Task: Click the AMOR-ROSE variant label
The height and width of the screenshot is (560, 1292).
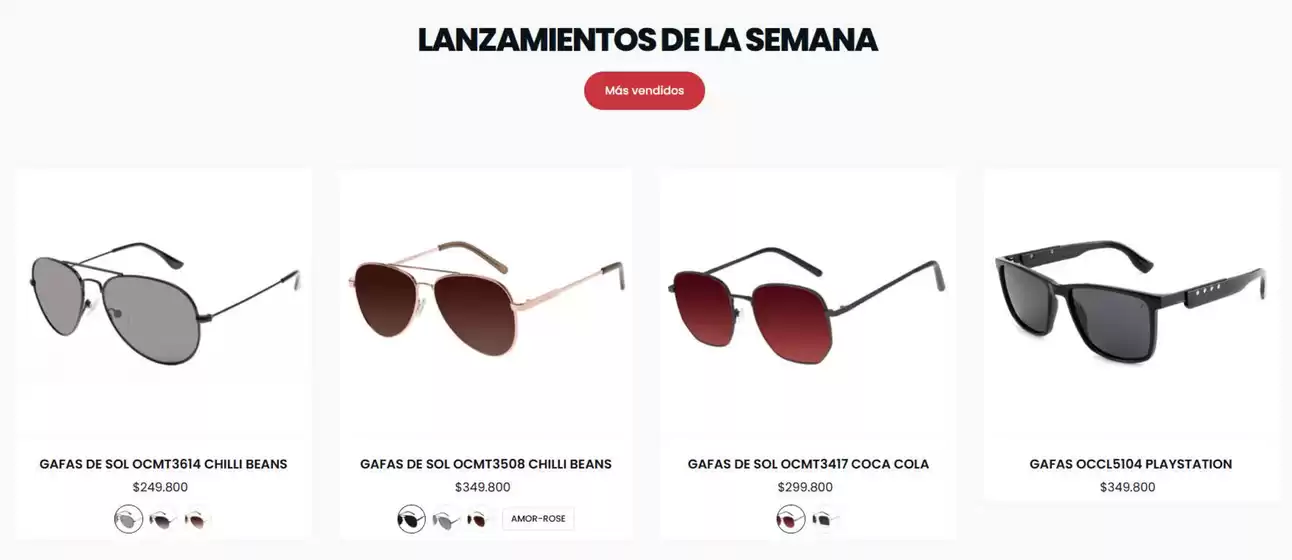Action: [538, 519]
